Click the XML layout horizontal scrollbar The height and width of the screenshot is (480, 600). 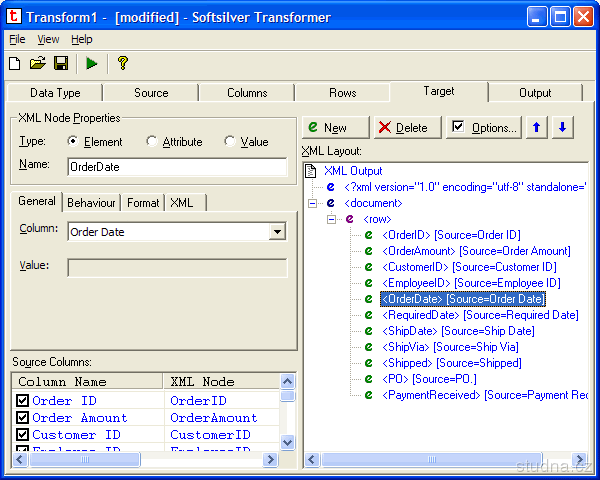click(x=440, y=459)
